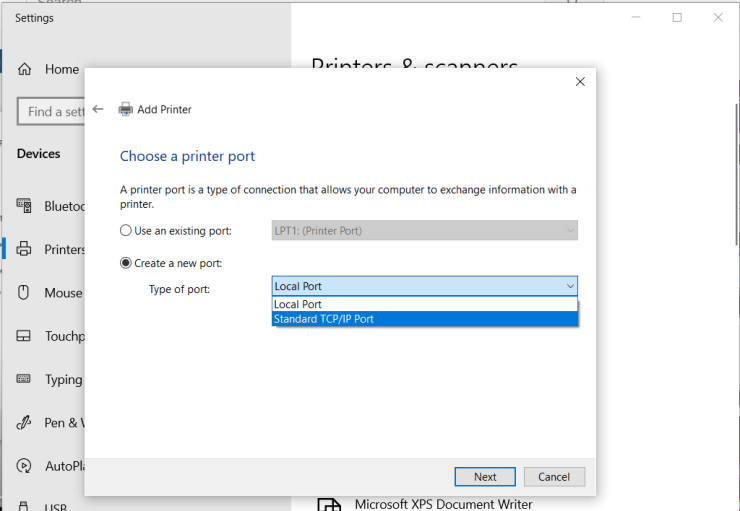
Task: Minimize the Settings window
Action: [x=636, y=17]
